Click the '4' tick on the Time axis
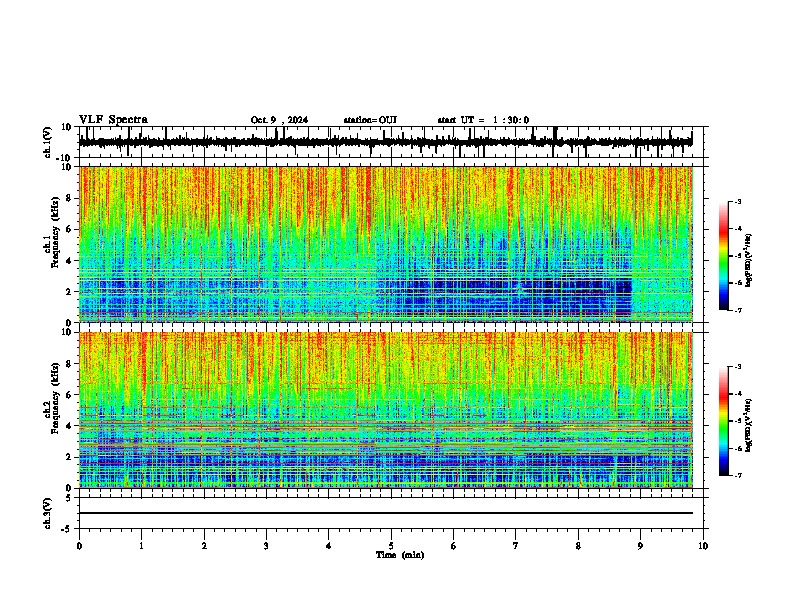Image resolution: width=792 pixels, height=612 pixels. (329, 545)
